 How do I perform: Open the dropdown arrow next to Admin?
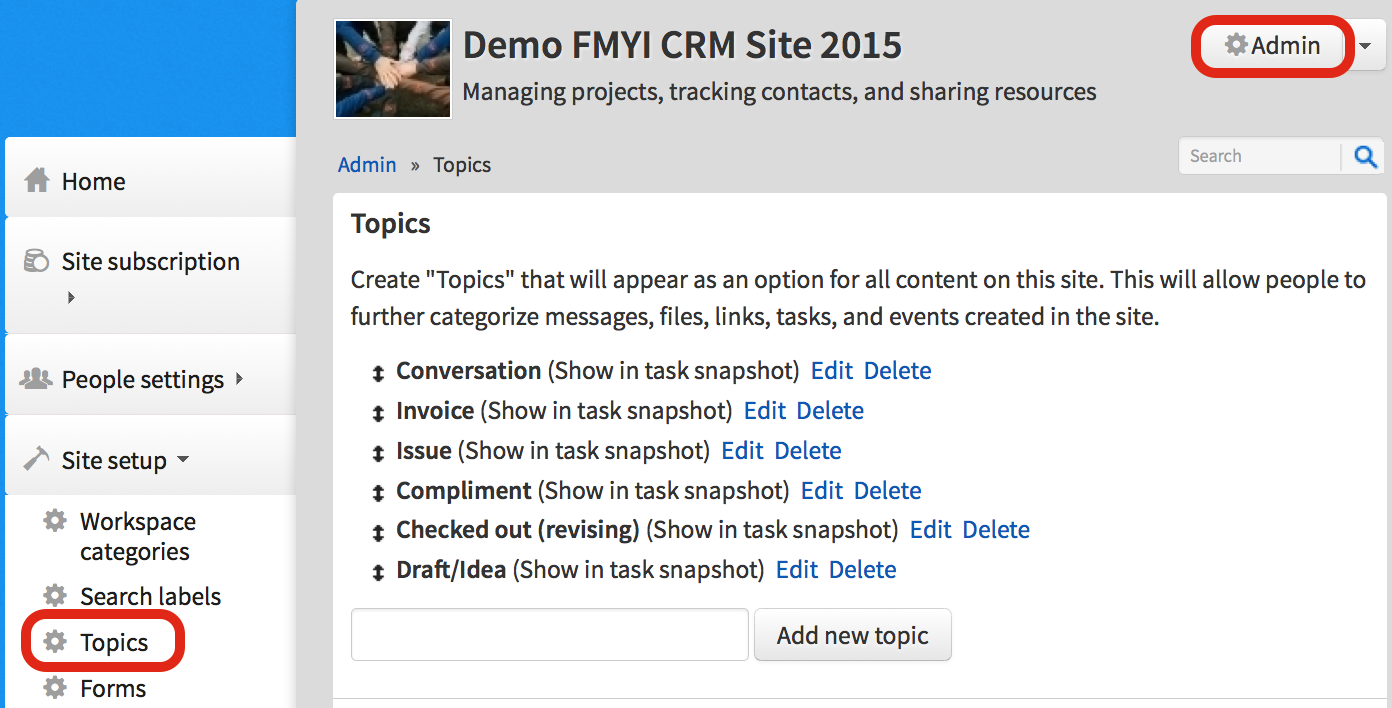(1366, 46)
